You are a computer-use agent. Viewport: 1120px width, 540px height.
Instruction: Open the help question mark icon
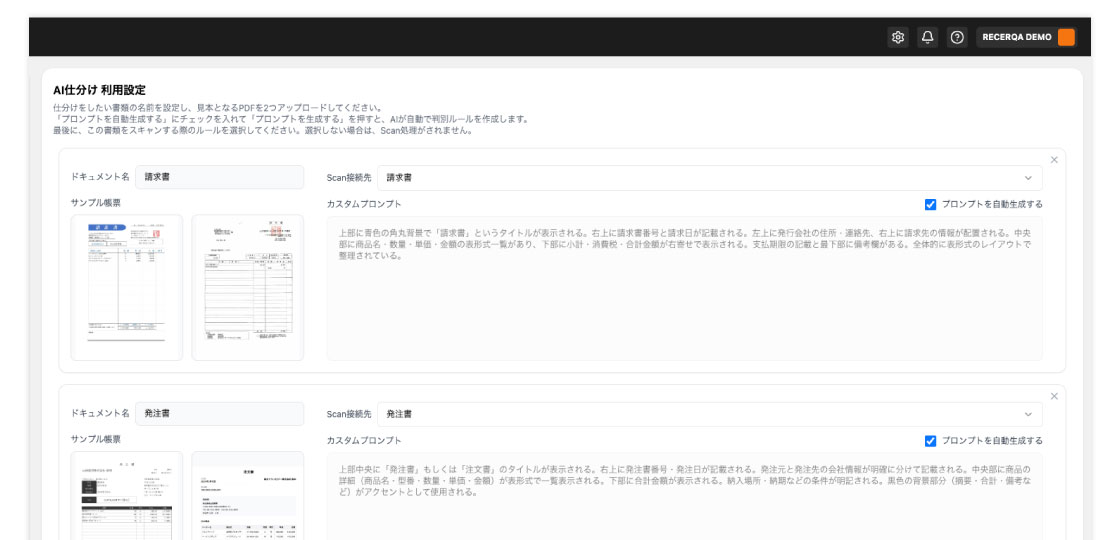(957, 37)
